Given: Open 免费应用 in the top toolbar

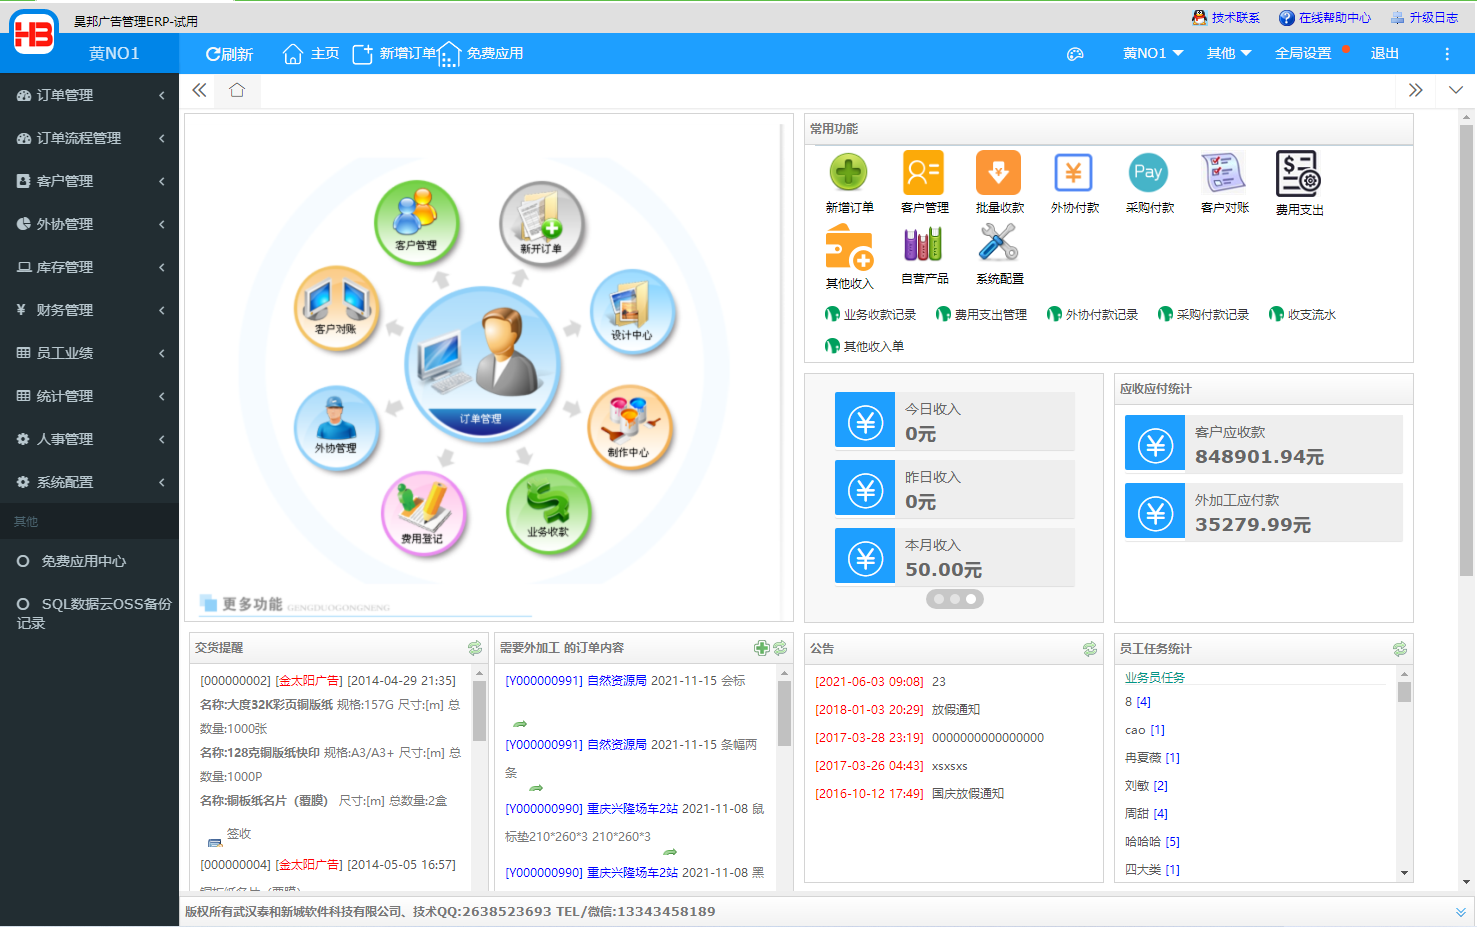Looking at the screenshot, I should click(x=481, y=54).
